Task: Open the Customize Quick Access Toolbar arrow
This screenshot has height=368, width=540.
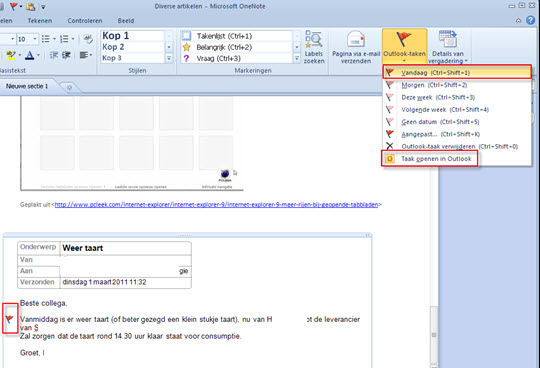Action: click(x=43, y=7)
